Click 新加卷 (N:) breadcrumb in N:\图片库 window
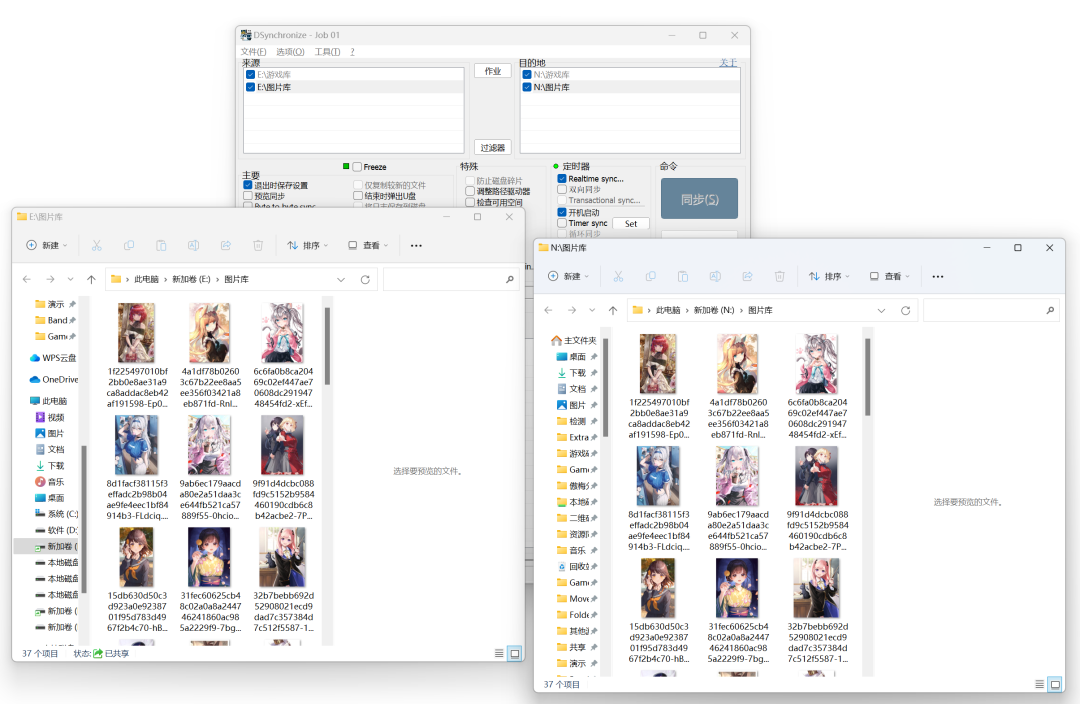Image resolution: width=1080 pixels, height=704 pixels. (714, 310)
